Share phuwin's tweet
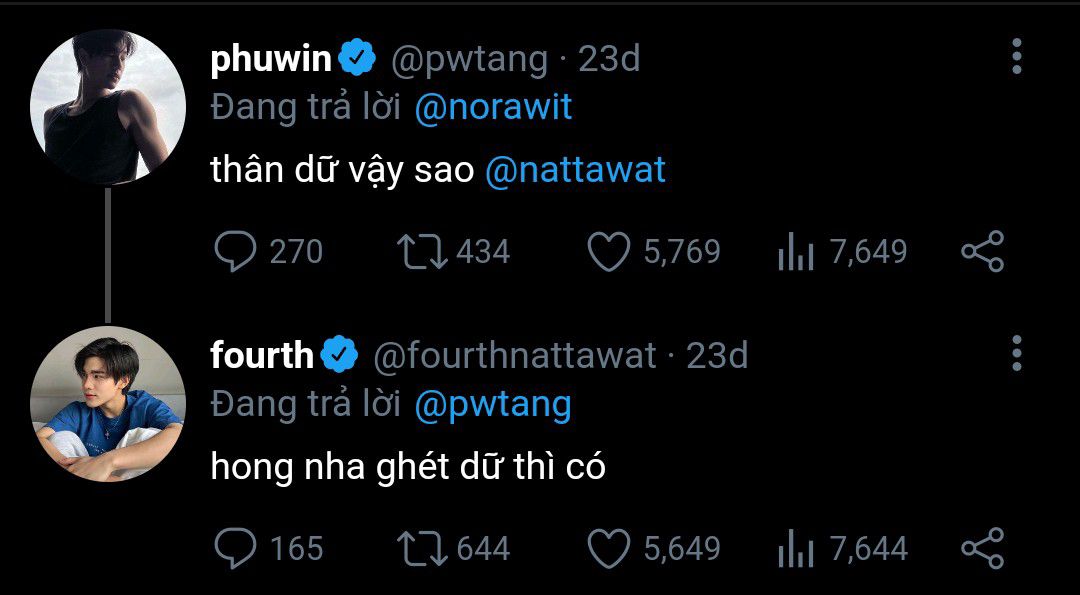1080x595 pixels. point(982,251)
